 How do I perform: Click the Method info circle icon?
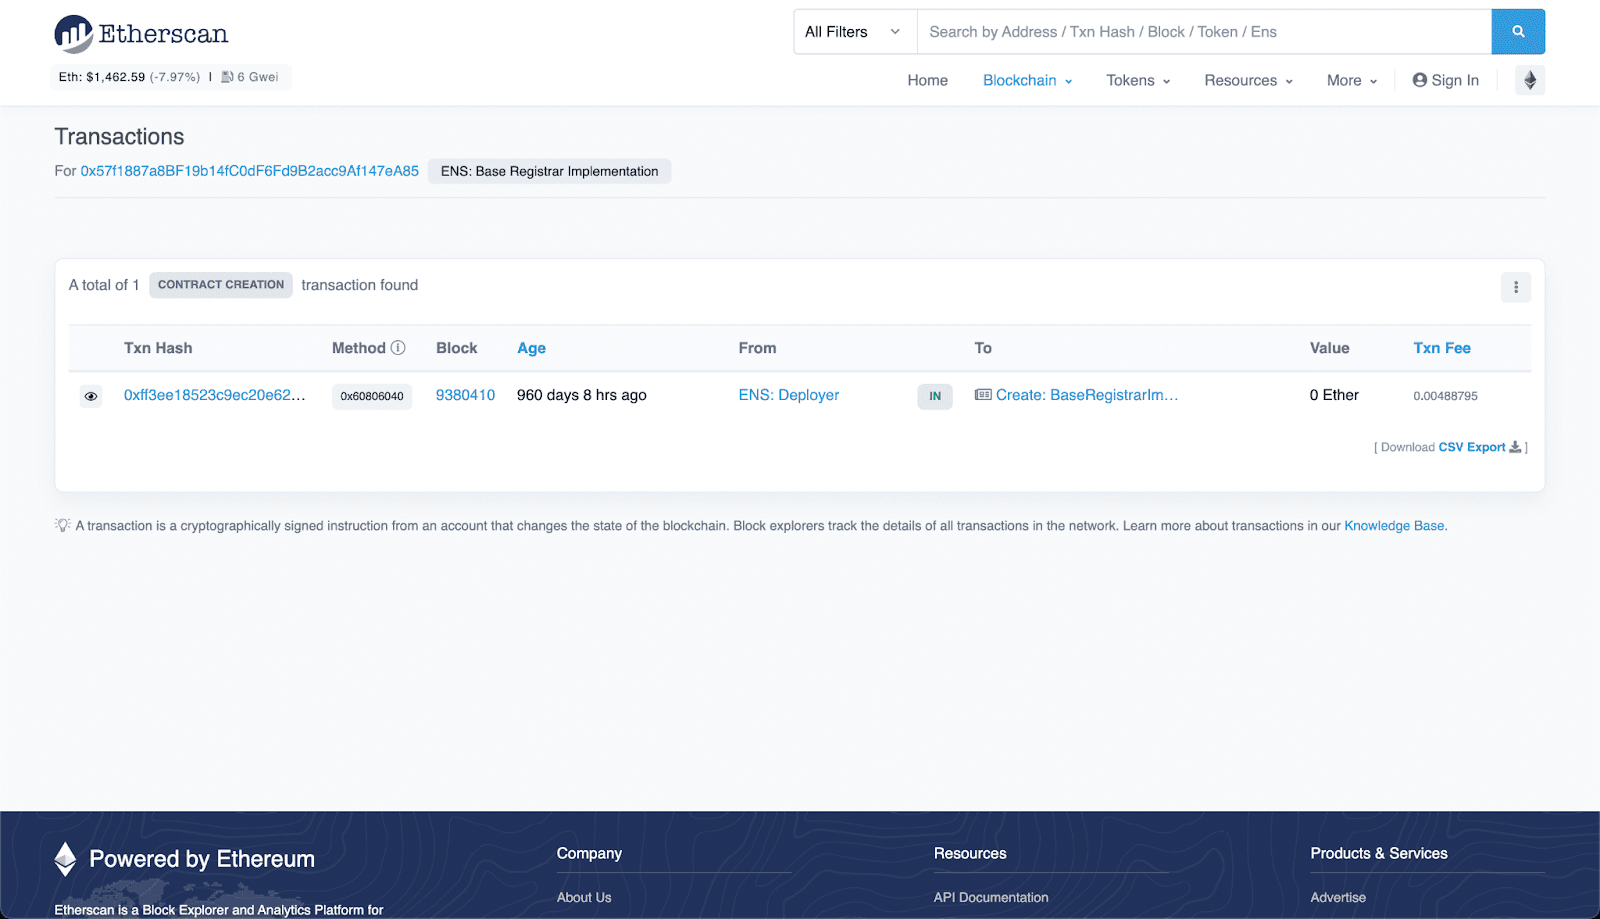click(398, 348)
